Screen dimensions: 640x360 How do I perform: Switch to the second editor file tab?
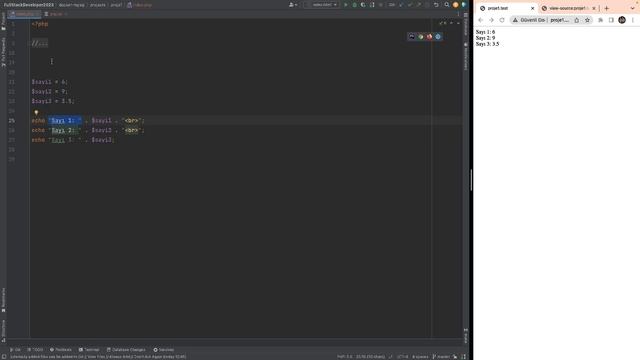[56, 14]
